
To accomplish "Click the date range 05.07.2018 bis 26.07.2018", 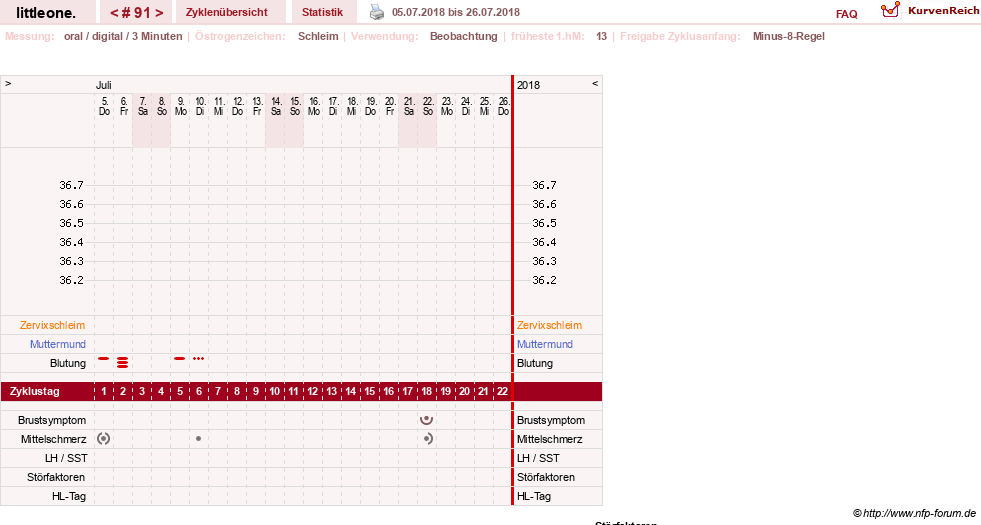I will [x=455, y=12].
